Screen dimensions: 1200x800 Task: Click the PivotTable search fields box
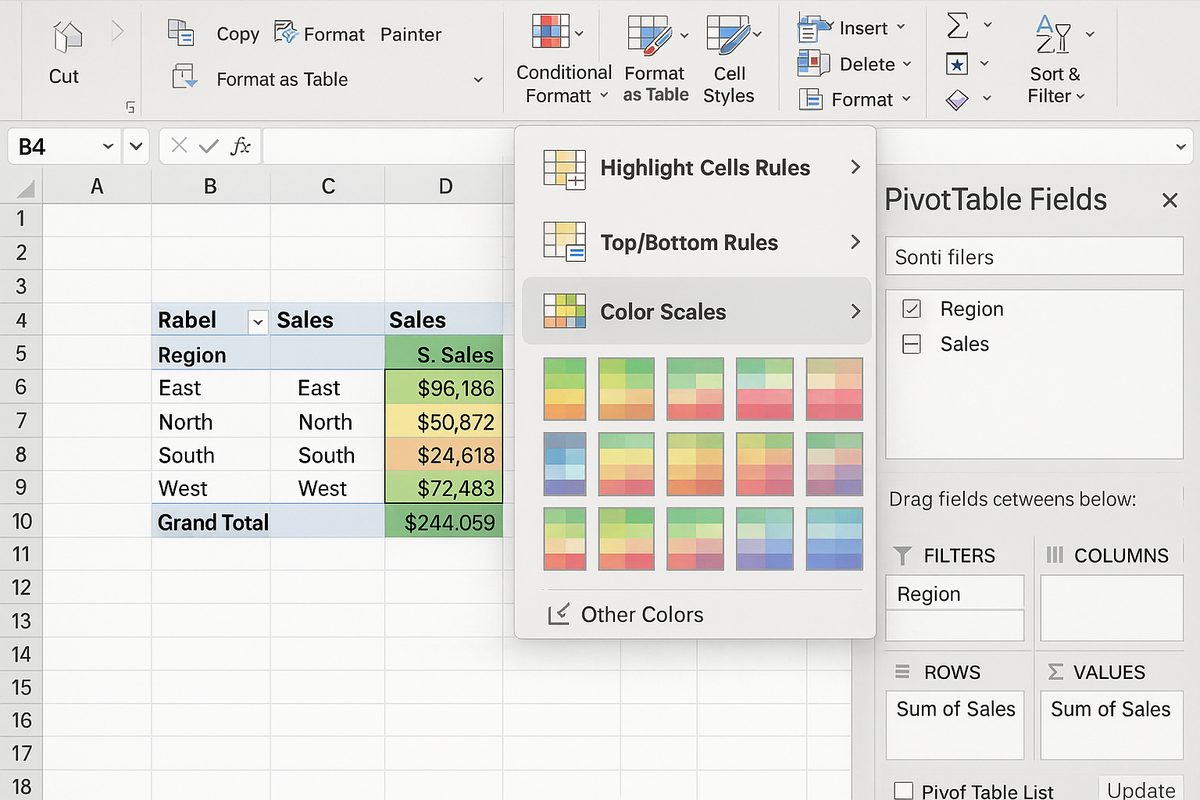(x=1034, y=257)
